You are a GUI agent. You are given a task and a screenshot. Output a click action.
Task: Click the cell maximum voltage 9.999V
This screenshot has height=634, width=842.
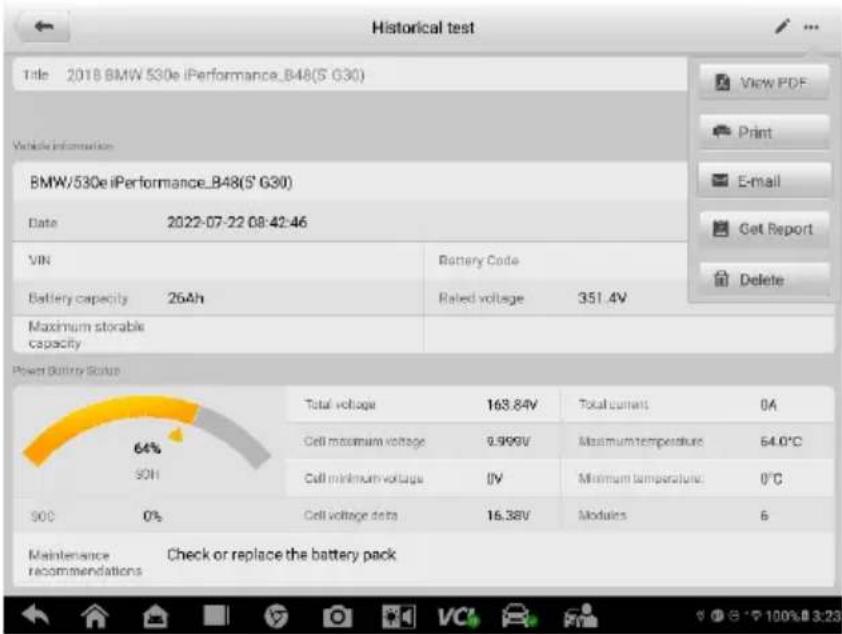tap(508, 442)
